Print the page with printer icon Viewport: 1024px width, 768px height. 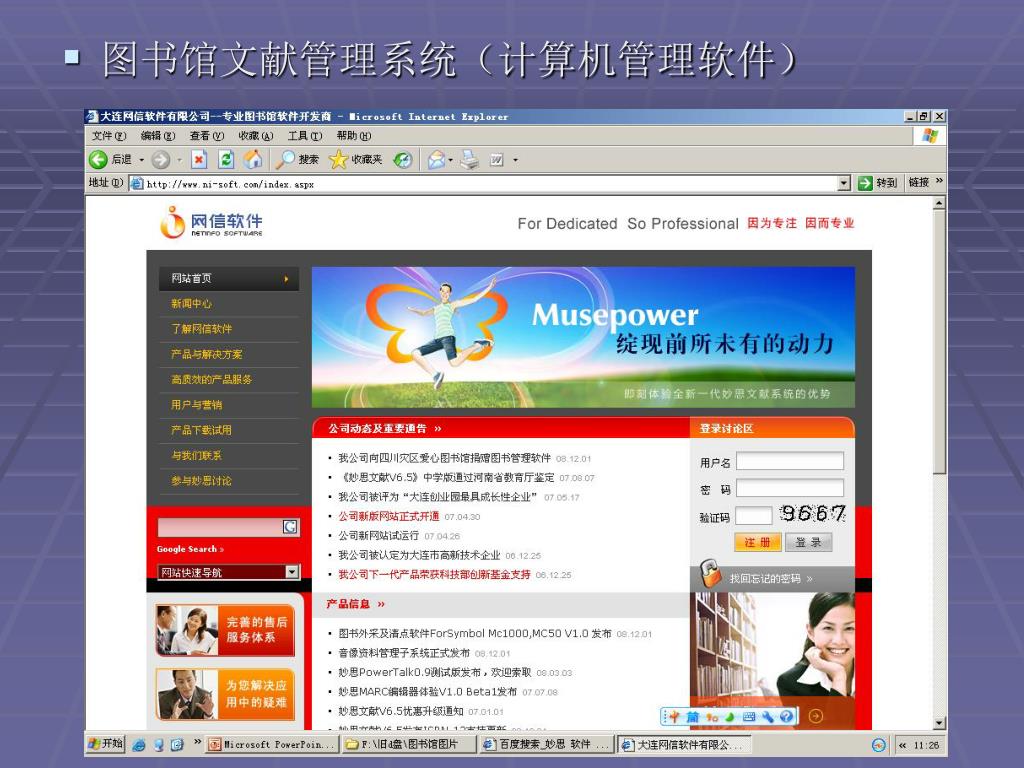click(470, 159)
